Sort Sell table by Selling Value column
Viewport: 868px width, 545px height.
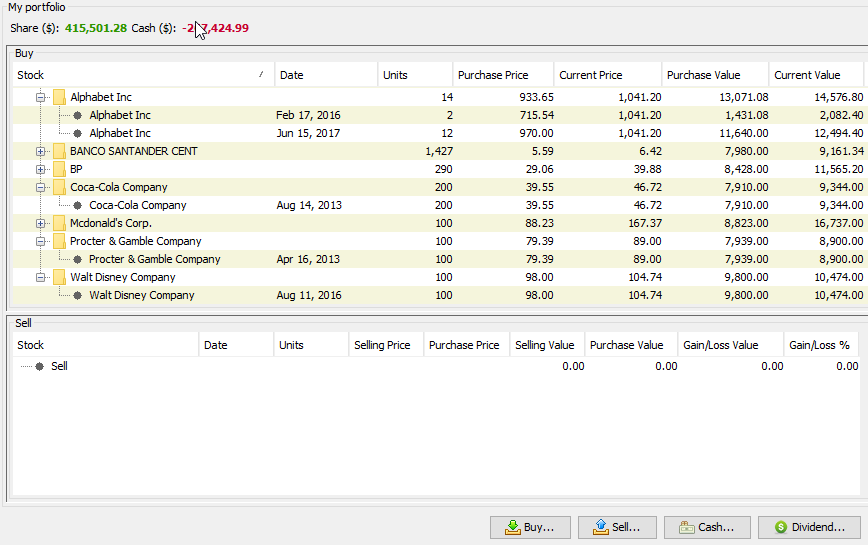(x=547, y=345)
